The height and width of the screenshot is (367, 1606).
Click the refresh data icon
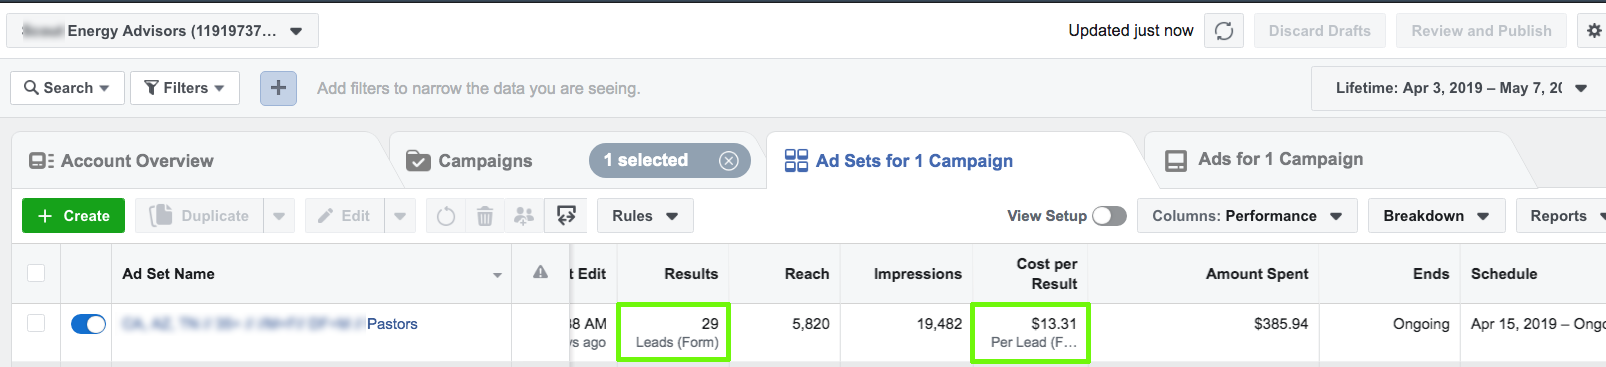point(1224,31)
